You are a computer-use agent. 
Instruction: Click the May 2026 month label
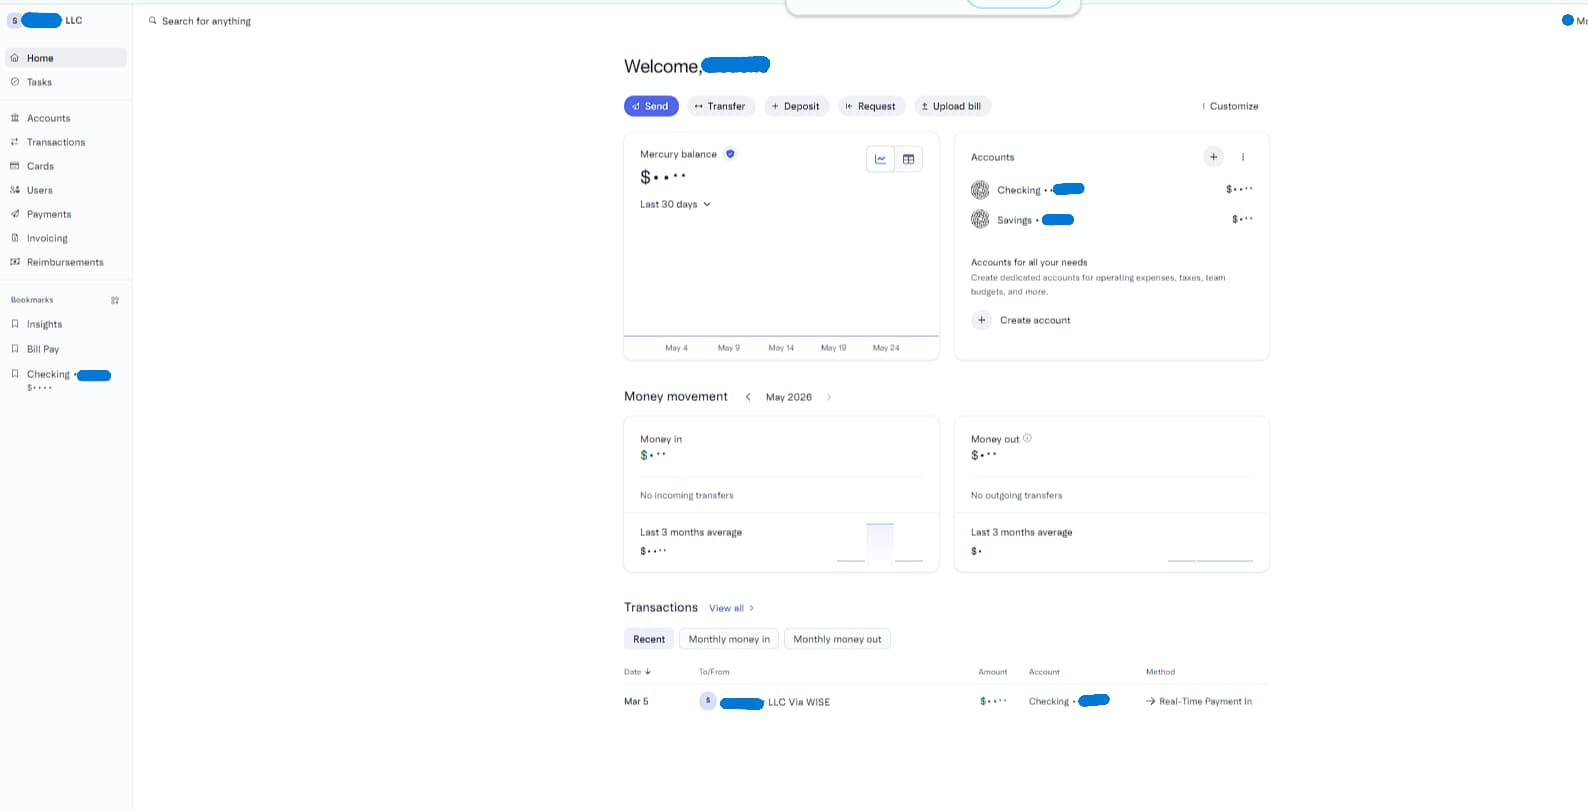click(789, 397)
